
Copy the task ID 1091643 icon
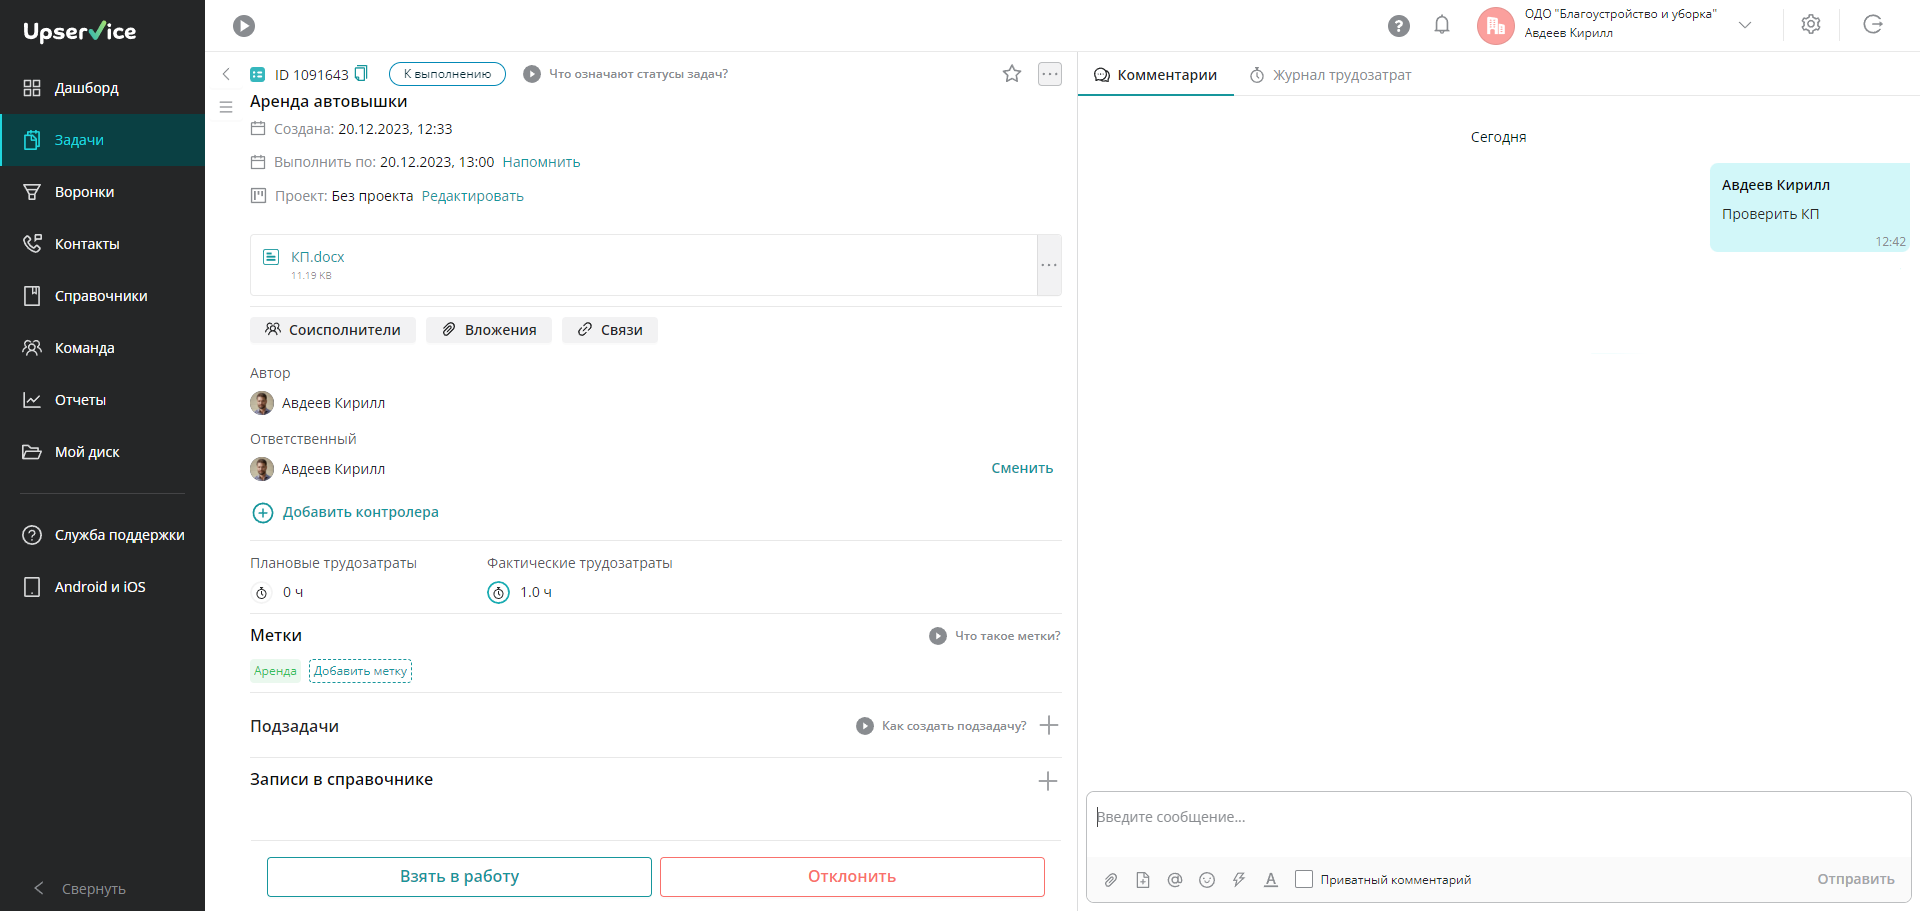362,73
